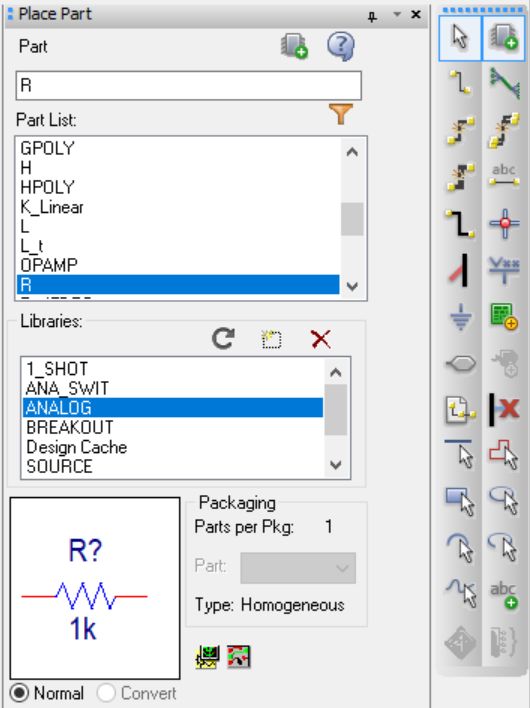Select the Place Port tool
The width and height of the screenshot is (530, 708).
460,363
